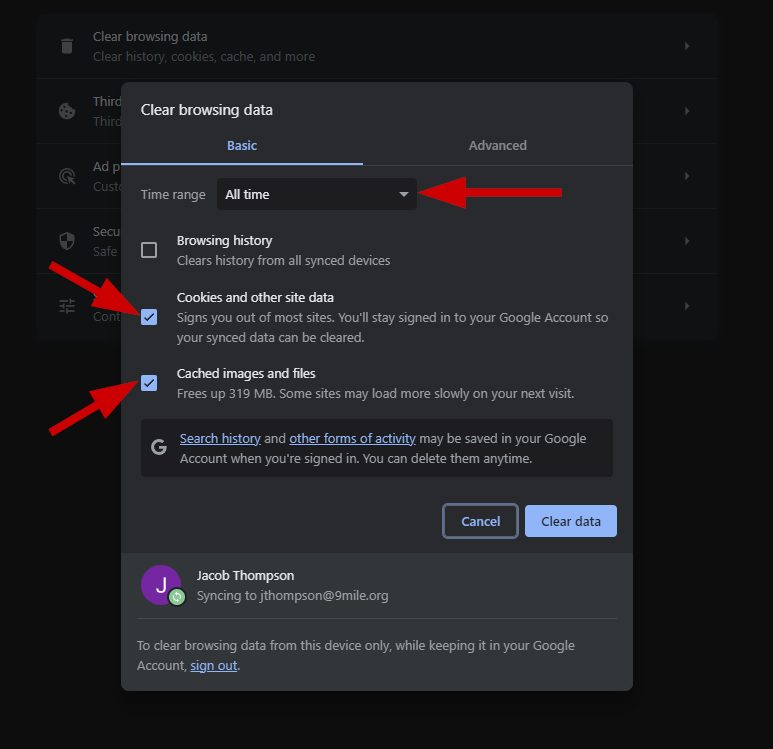Click the background Clear browsing data settings title
Viewport: 773px width, 749px height.
pyautogui.click(x=150, y=36)
